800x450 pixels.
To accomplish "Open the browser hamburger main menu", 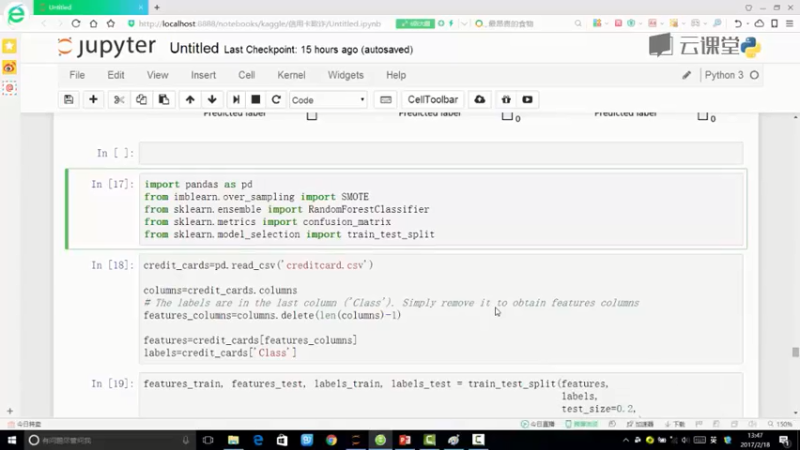I will [789, 23].
